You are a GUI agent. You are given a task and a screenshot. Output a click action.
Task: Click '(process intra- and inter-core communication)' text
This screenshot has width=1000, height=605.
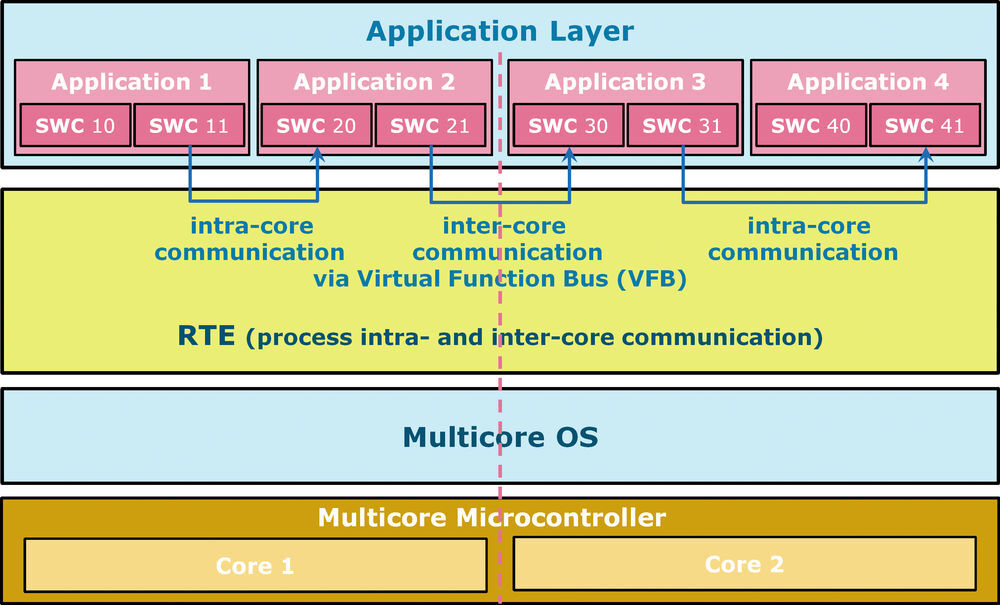pos(534,337)
